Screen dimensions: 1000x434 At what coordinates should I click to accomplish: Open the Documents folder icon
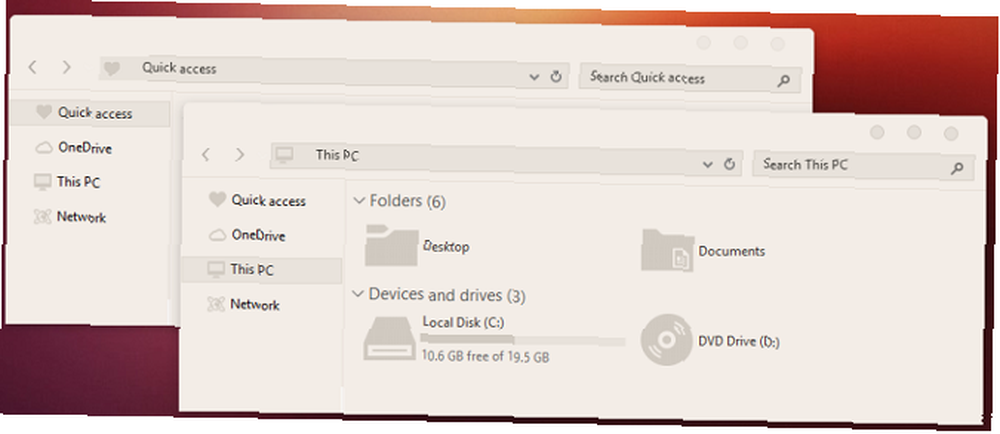(x=667, y=250)
